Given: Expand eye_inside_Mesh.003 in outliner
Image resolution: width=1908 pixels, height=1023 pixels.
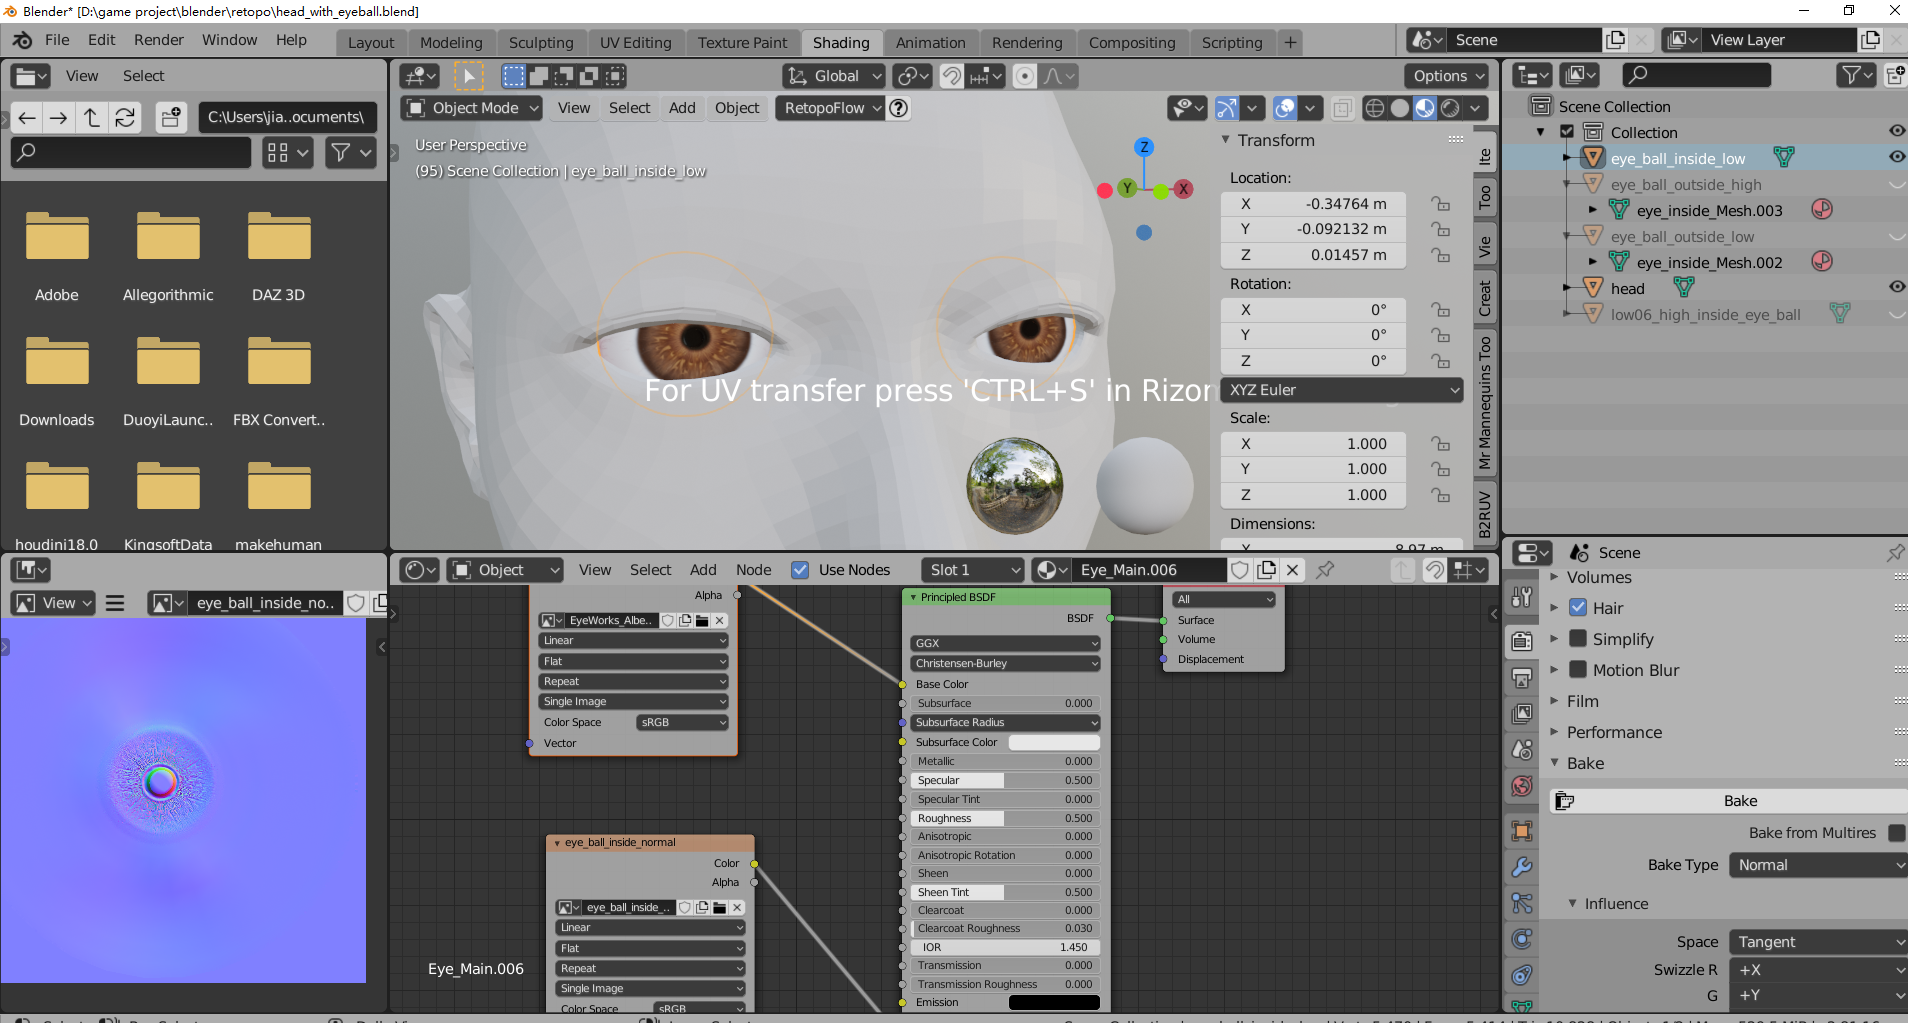Looking at the screenshot, I should click(1593, 210).
